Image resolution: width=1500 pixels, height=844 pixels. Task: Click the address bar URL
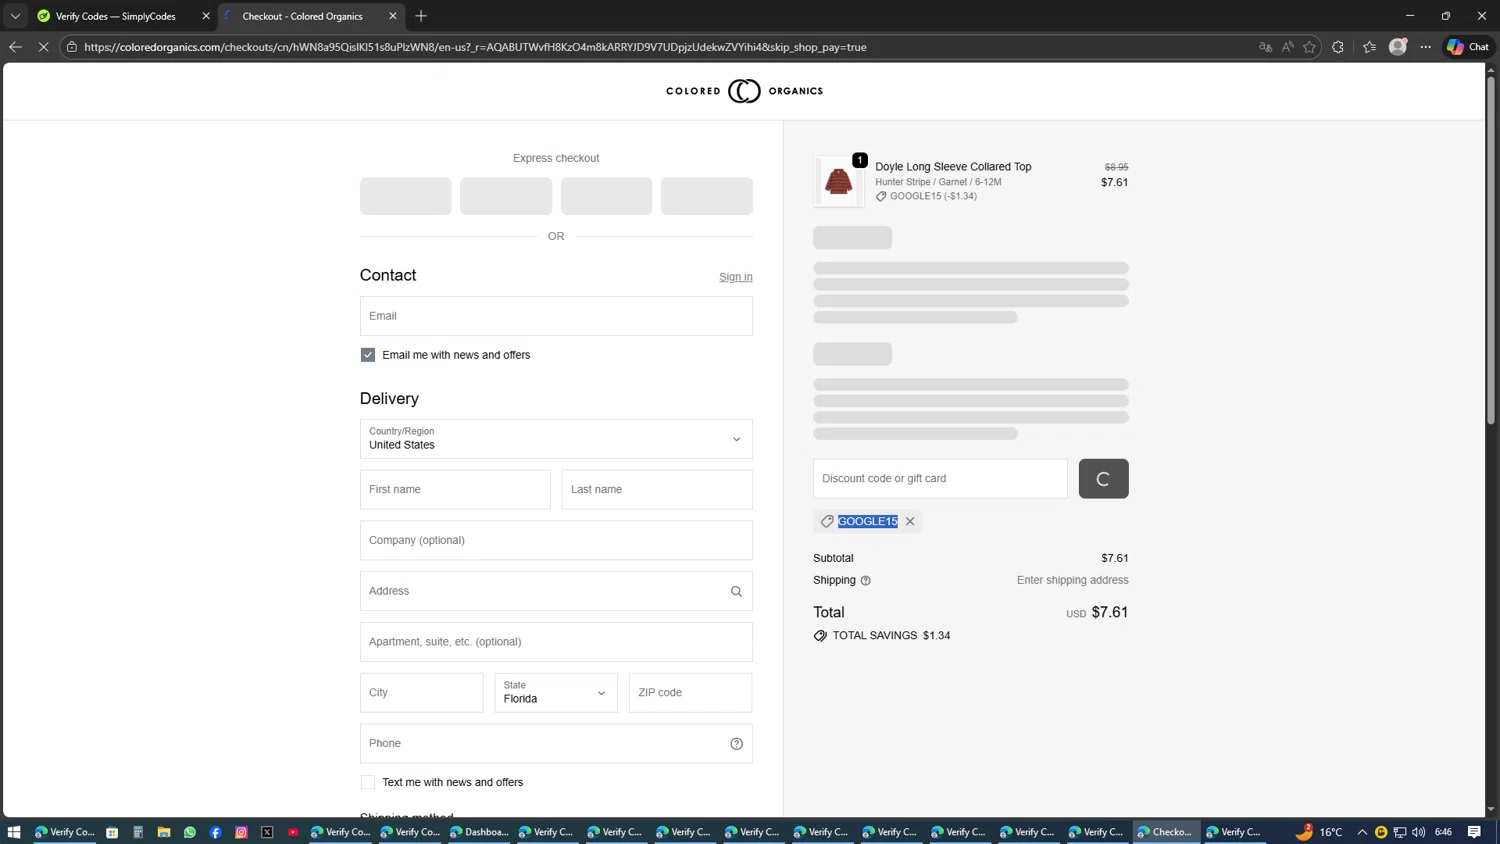coord(475,47)
